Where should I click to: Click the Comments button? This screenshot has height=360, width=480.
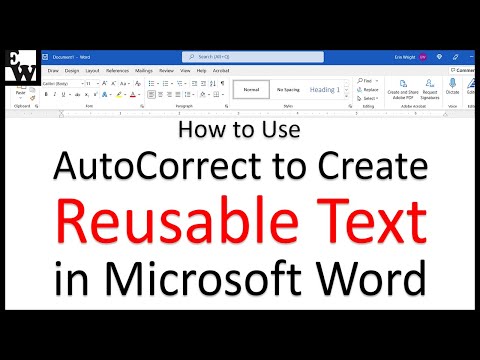462,70
